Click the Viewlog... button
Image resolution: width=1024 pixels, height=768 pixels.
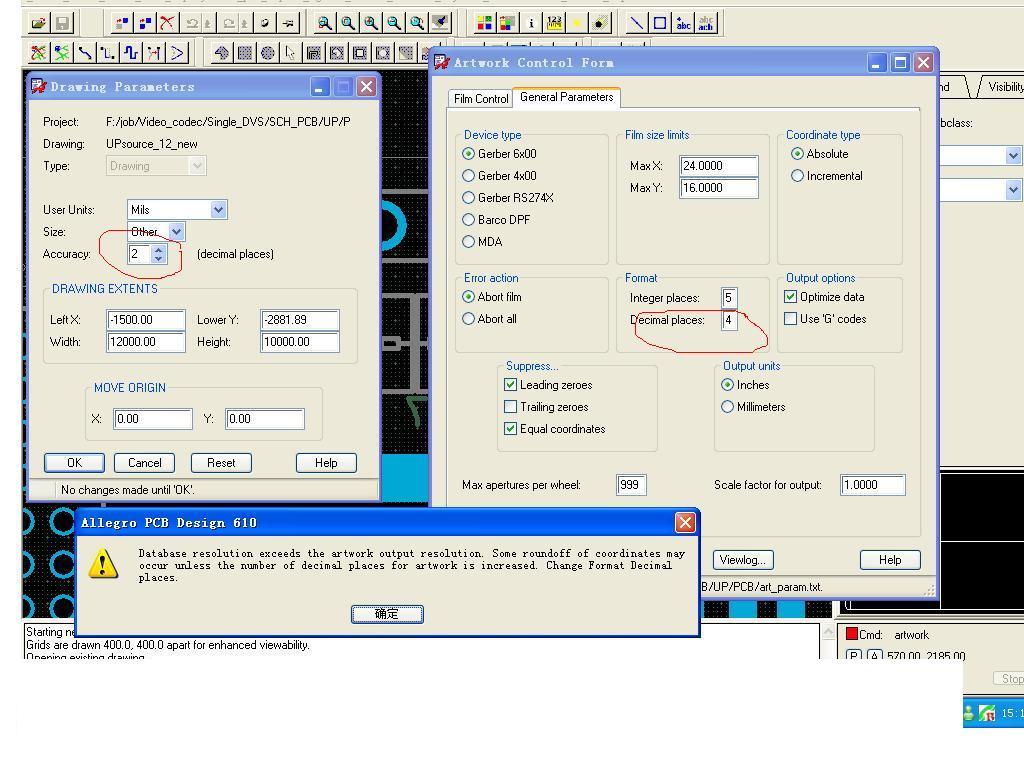click(x=743, y=560)
